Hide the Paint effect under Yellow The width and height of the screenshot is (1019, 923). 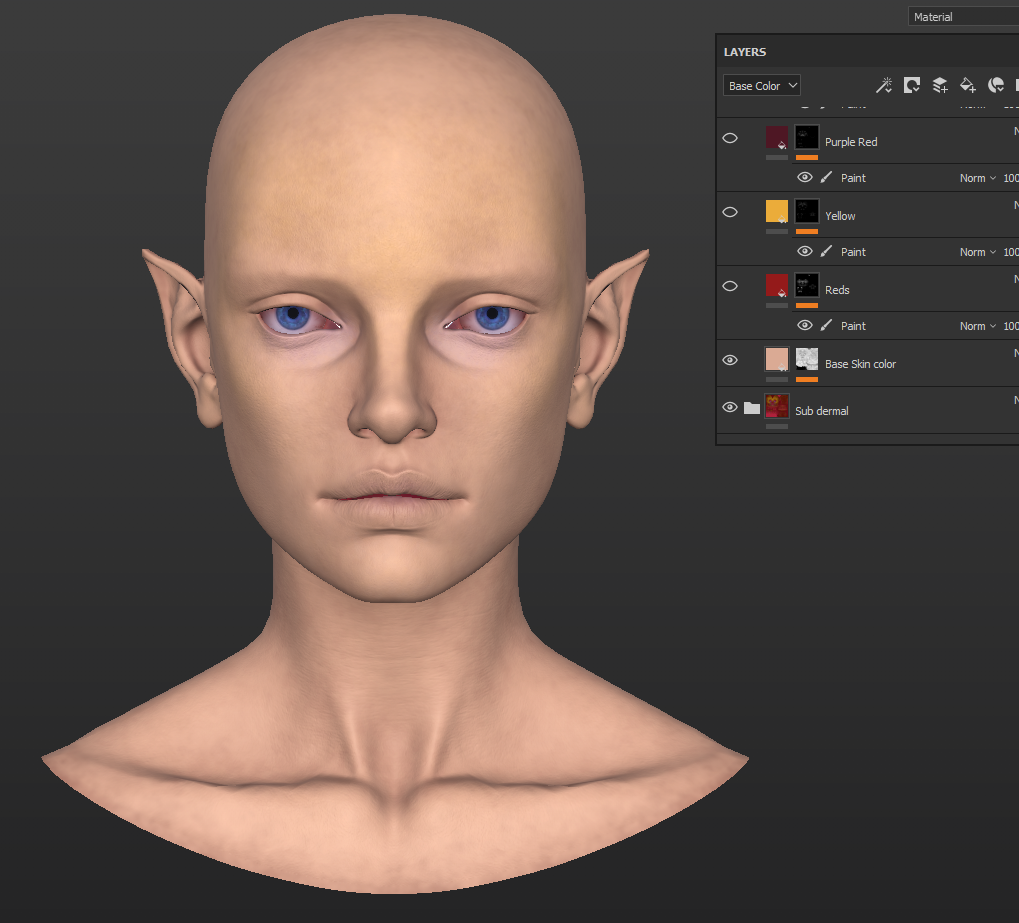point(805,252)
